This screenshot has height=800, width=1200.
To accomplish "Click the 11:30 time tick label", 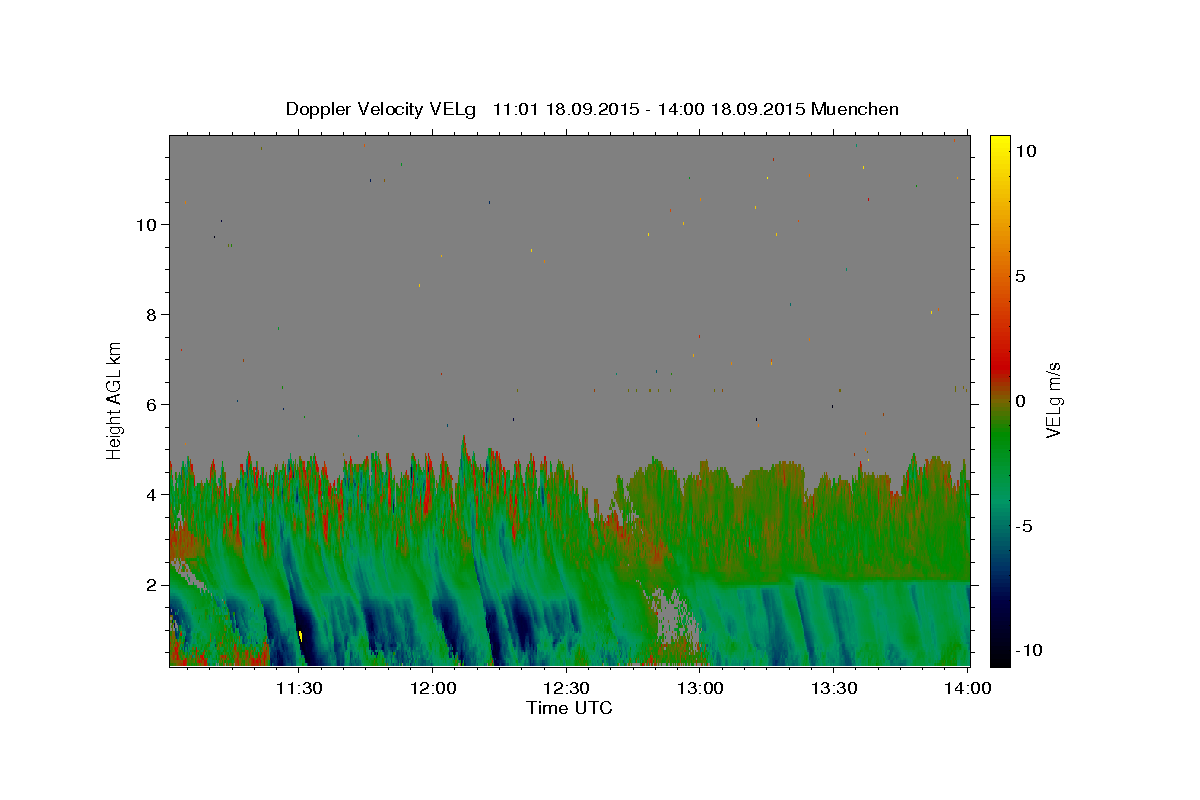I will (298, 688).
